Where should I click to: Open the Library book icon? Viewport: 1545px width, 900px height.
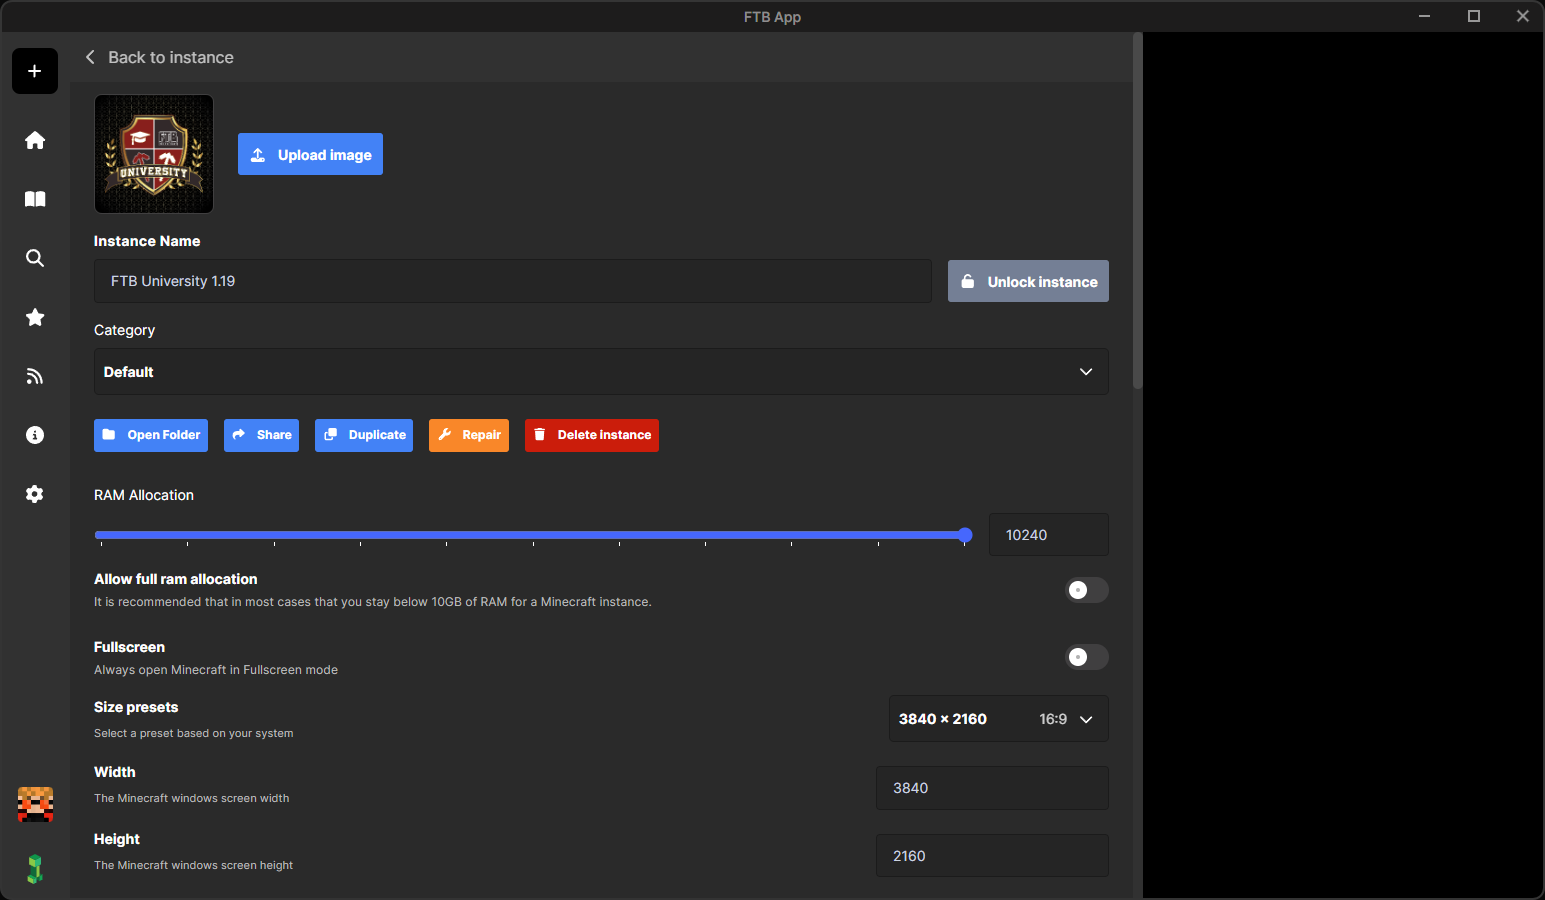coord(35,199)
